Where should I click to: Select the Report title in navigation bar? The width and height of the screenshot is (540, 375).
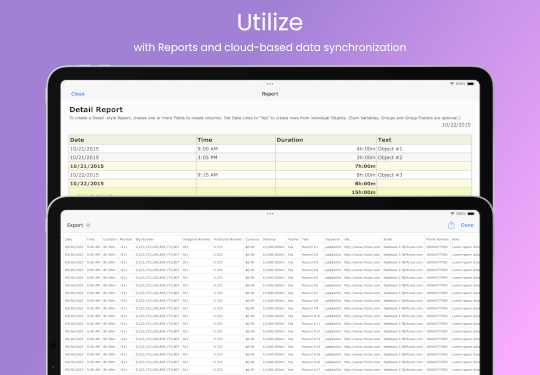pos(270,94)
